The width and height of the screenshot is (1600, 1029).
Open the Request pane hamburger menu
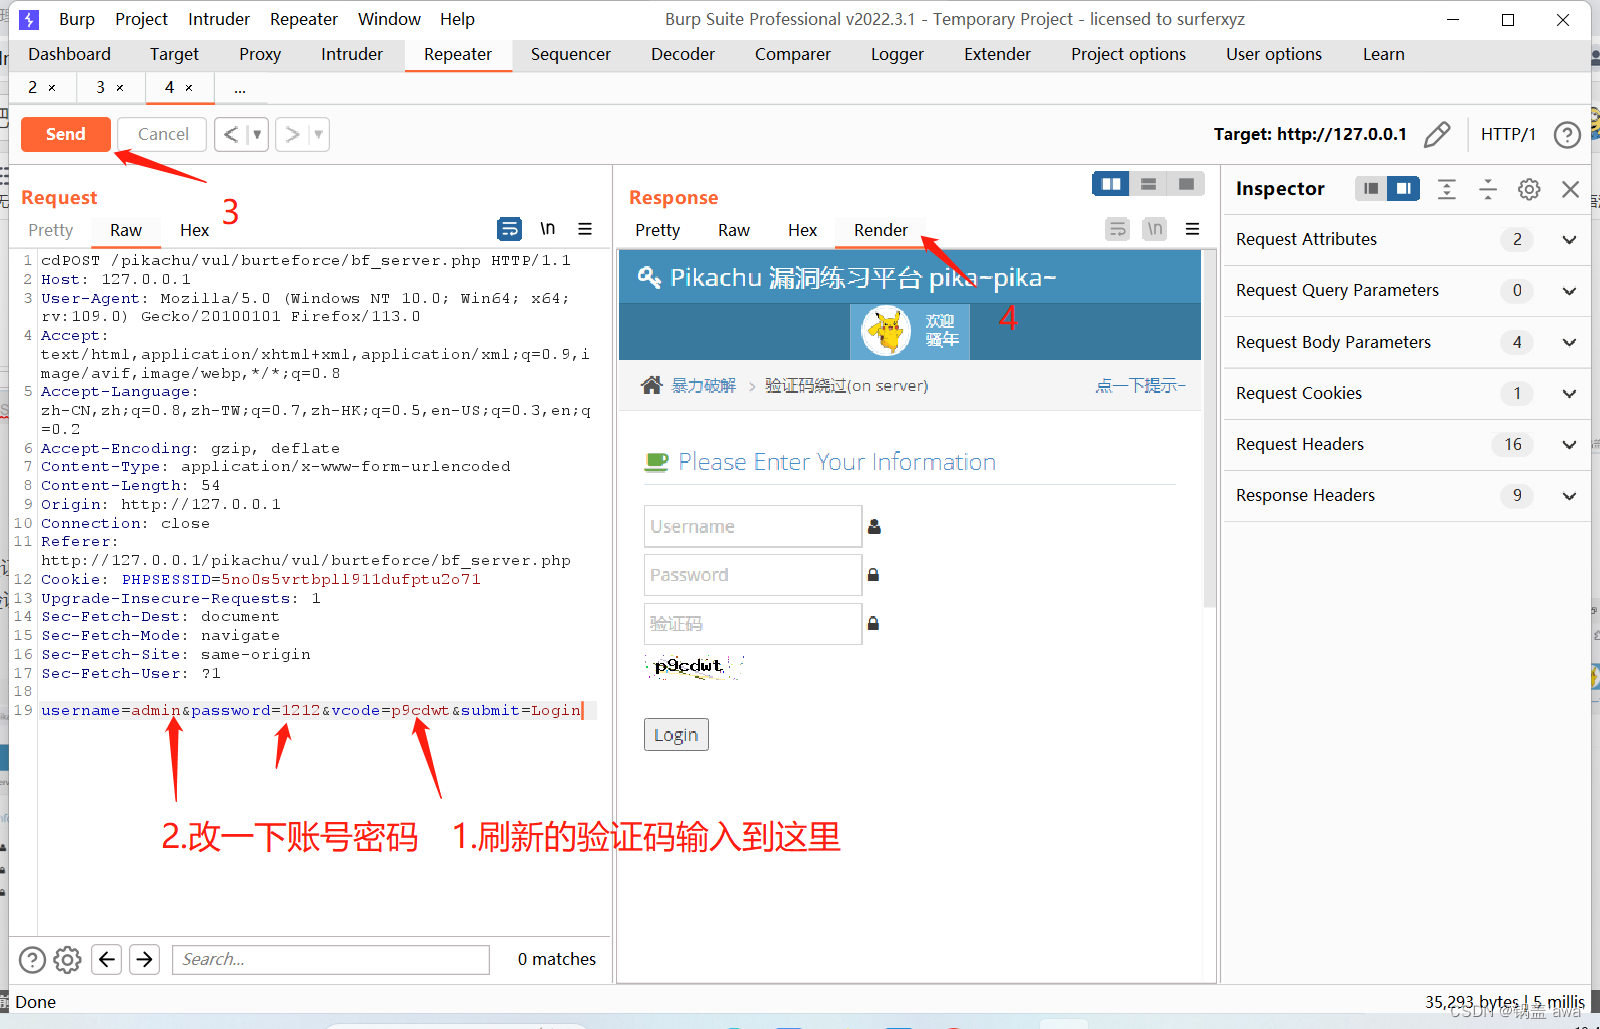click(x=585, y=229)
